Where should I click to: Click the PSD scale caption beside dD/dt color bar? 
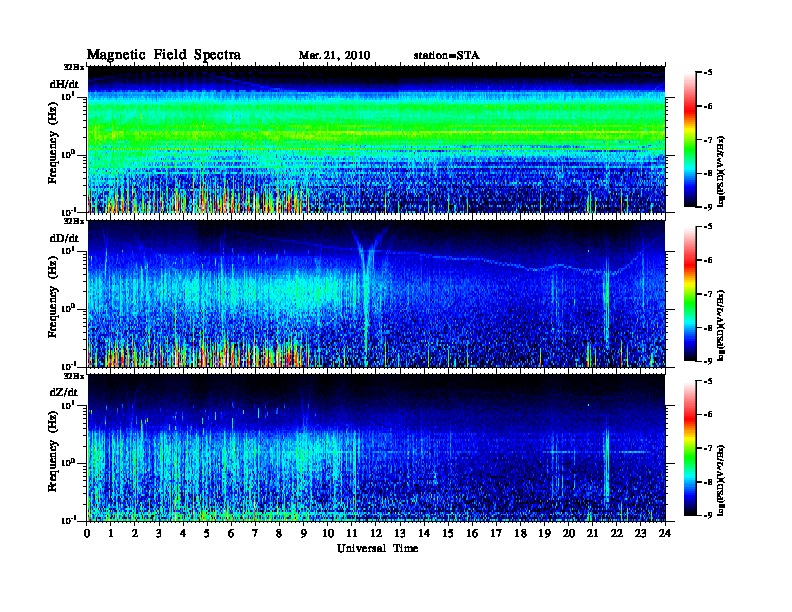722,325
